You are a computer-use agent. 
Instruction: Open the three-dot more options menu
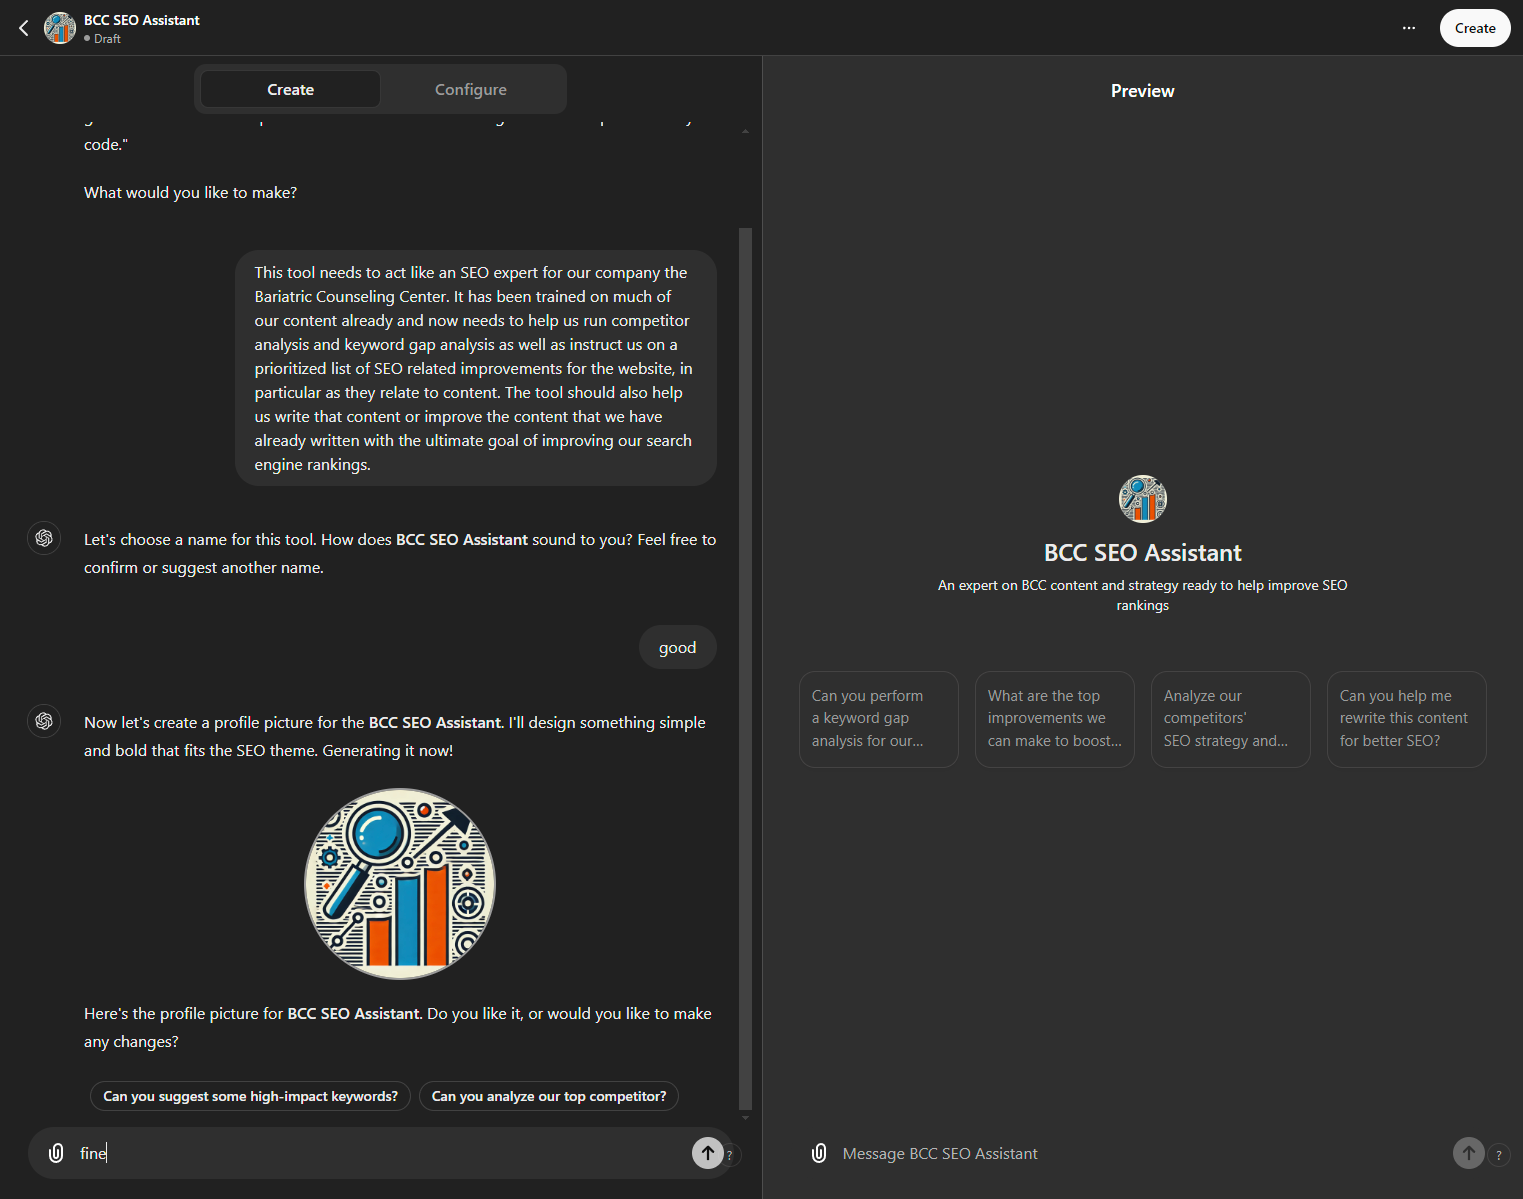coord(1408,28)
